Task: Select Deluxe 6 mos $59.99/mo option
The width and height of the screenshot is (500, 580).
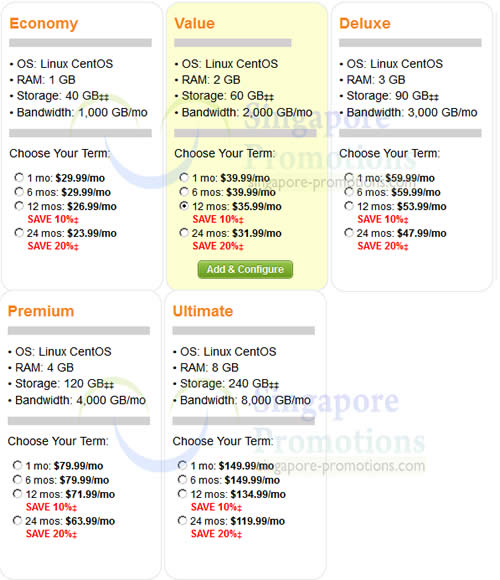Action: coord(349,192)
